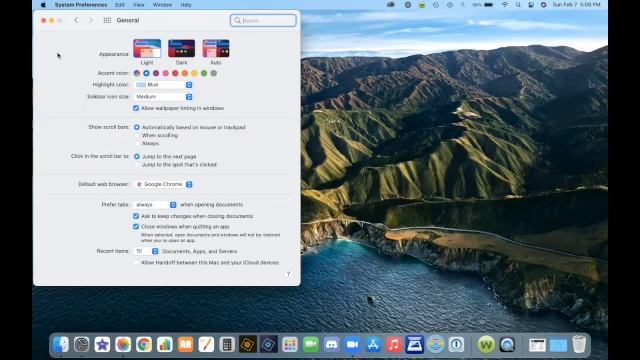Image resolution: width=640 pixels, height=360 pixels.
Task: Launch Google Chrome from the Dock
Action: [144, 345]
